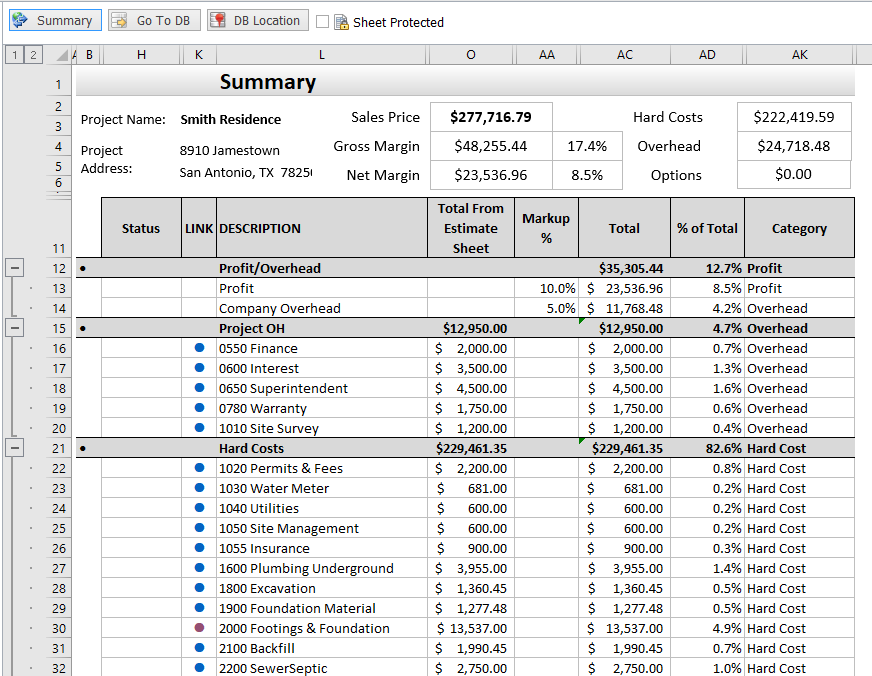
Task: Click the blue link dot for 2100 Backfill
Action: point(199,648)
